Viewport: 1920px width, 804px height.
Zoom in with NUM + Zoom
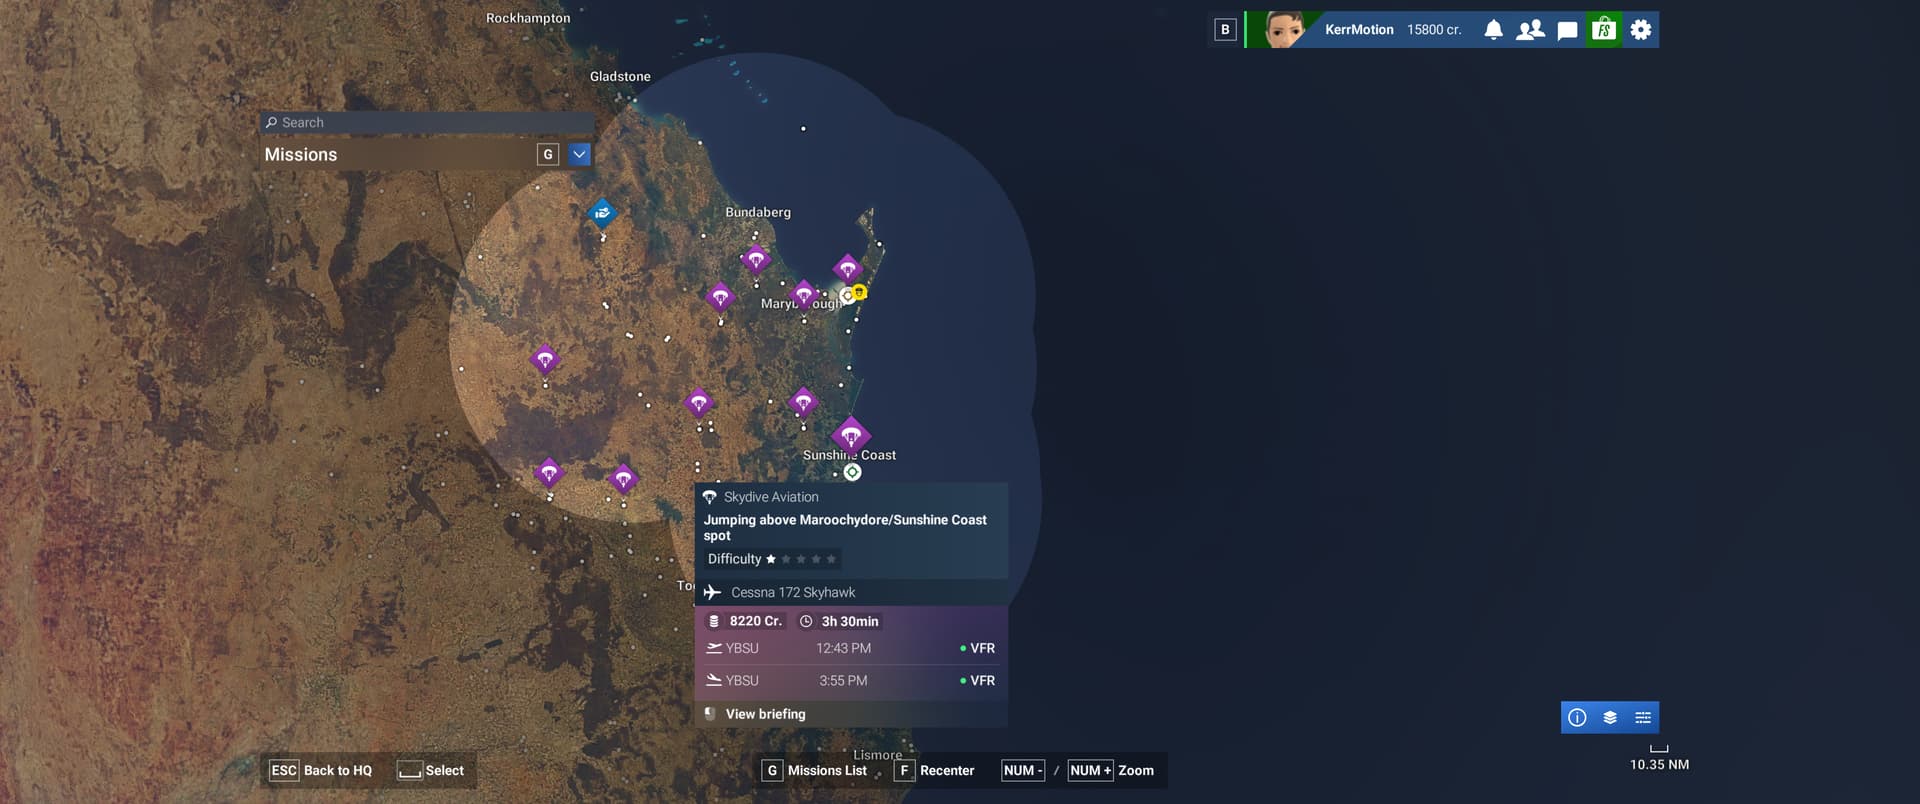(x=1111, y=771)
